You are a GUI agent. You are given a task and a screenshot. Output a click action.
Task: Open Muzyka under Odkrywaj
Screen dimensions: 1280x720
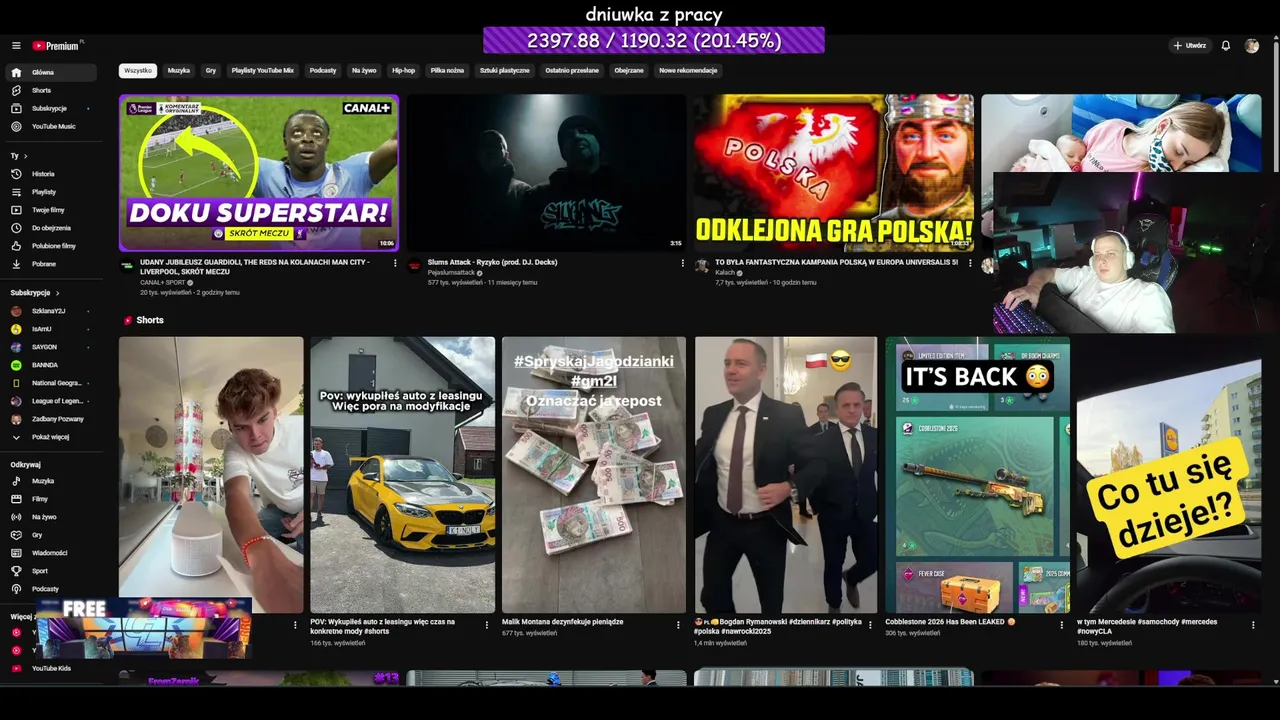(x=50, y=481)
